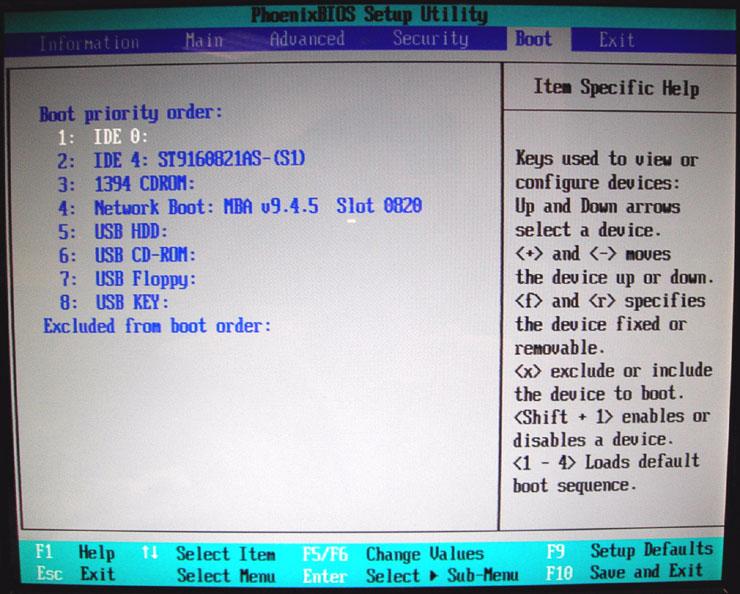Viewport: 740px width, 594px height.
Task: Click F10 Save and Exit in footer
Action: [625, 572]
